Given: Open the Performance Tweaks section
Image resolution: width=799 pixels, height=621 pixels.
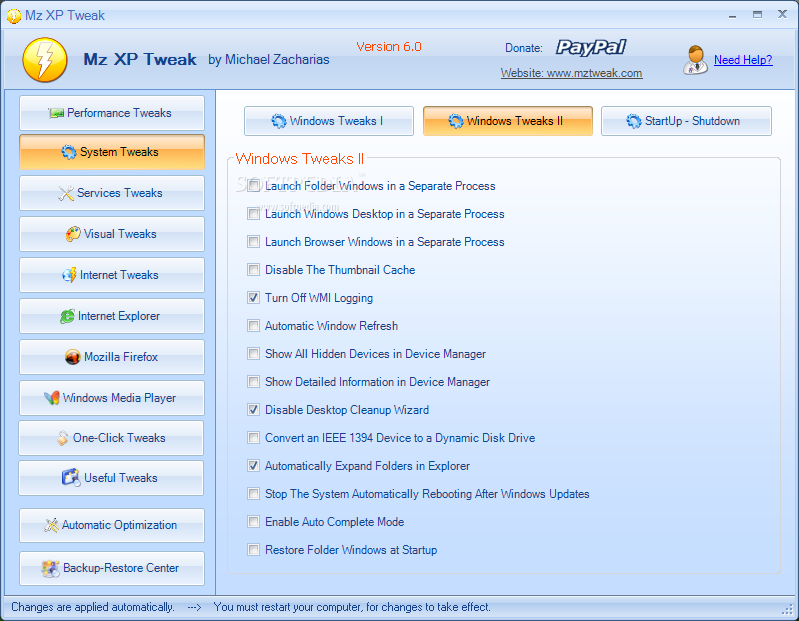Looking at the screenshot, I should tap(112, 113).
